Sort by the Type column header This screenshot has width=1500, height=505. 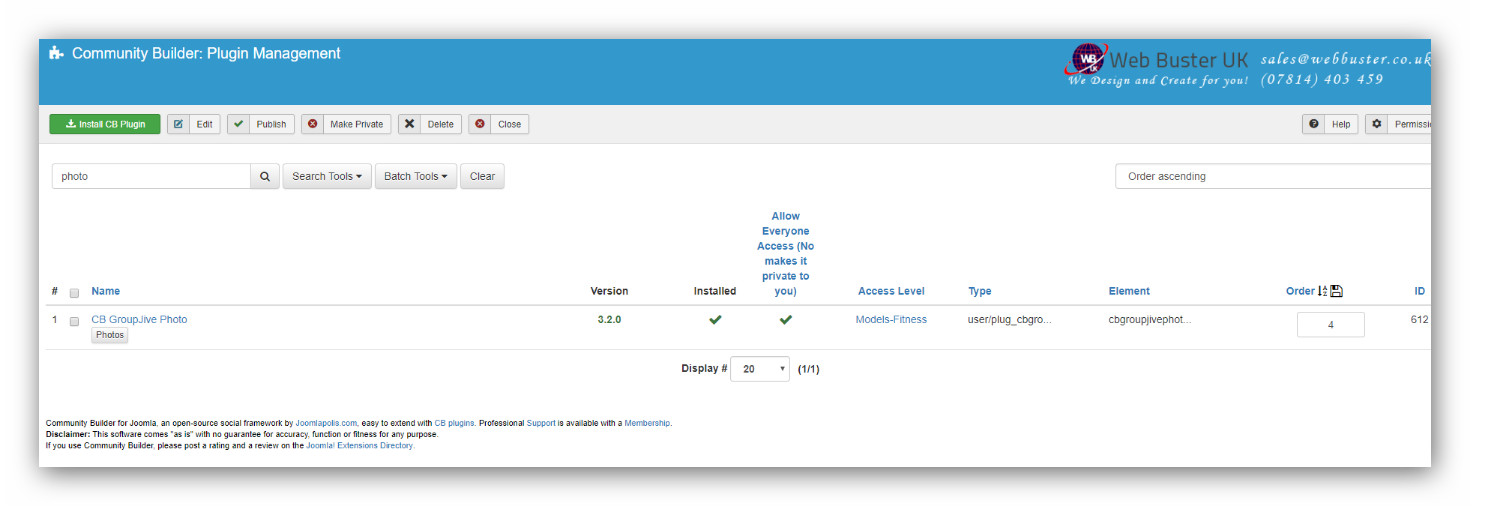coord(980,291)
